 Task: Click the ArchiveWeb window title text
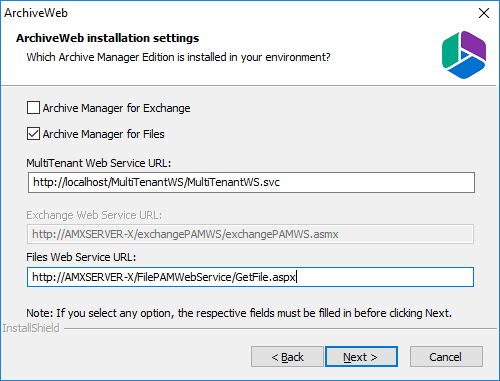[36, 13]
